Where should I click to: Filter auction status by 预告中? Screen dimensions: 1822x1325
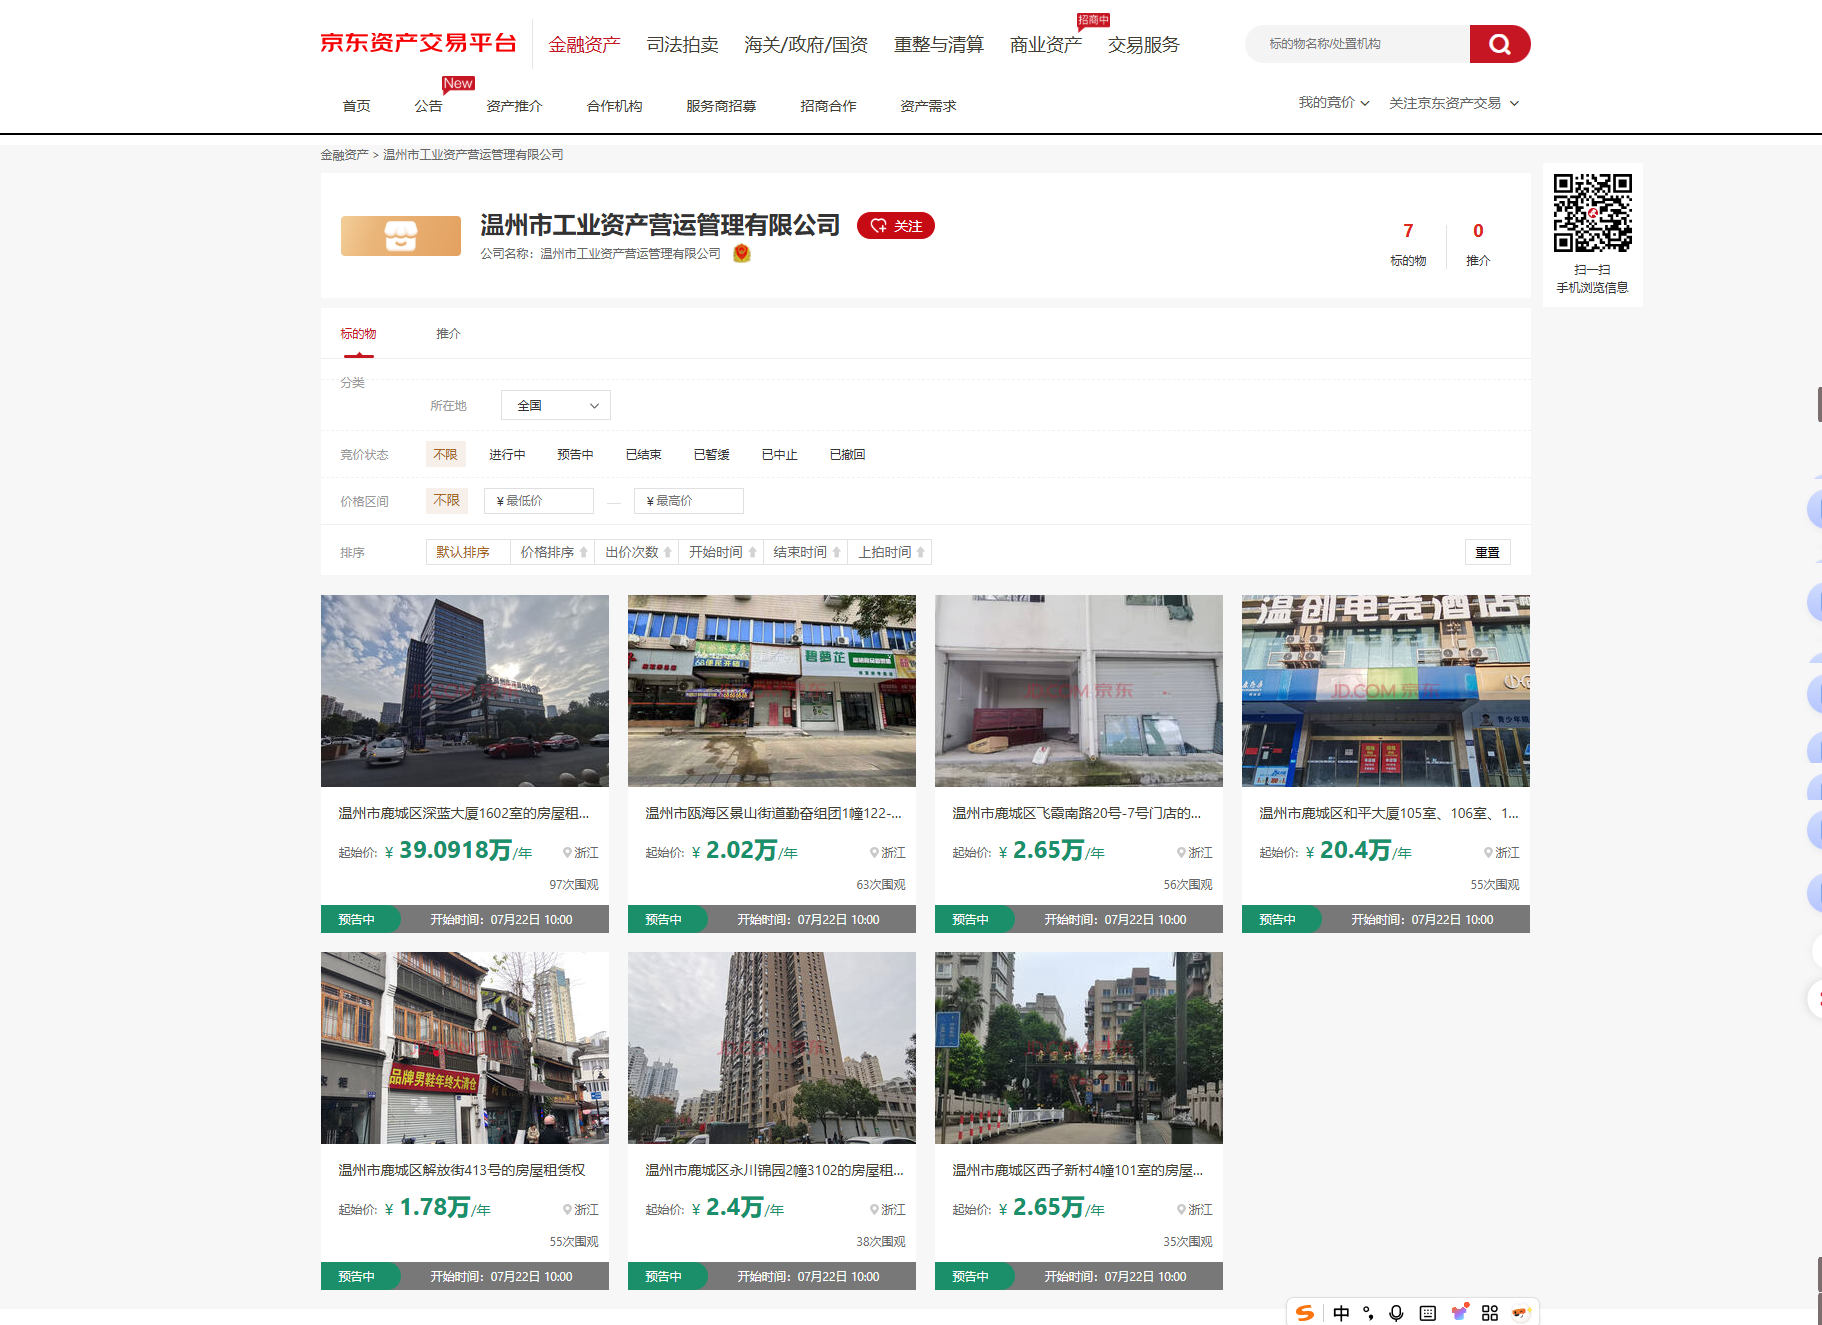(575, 454)
